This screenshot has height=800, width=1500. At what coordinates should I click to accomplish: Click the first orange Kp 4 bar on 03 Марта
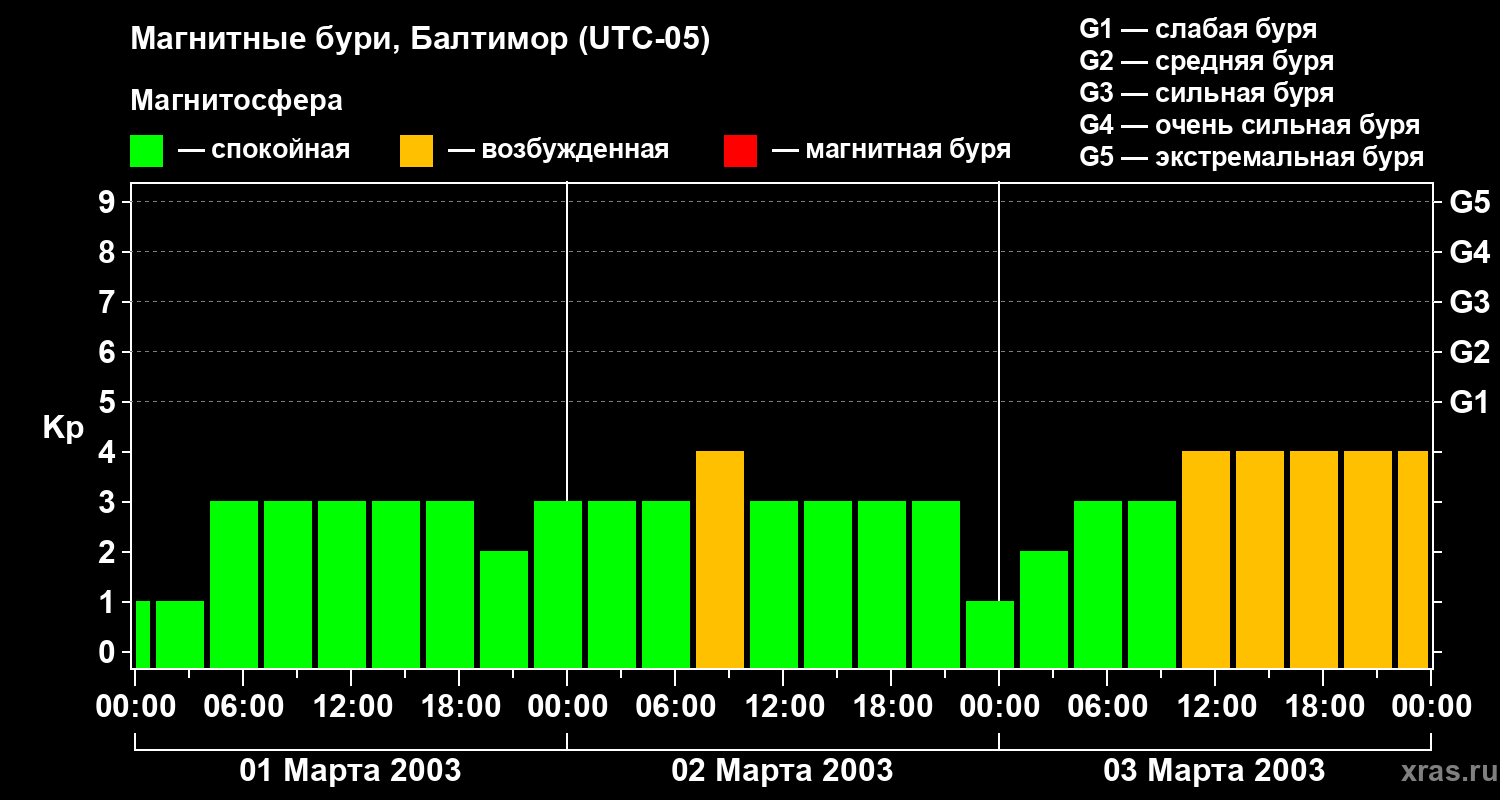(x=1206, y=559)
